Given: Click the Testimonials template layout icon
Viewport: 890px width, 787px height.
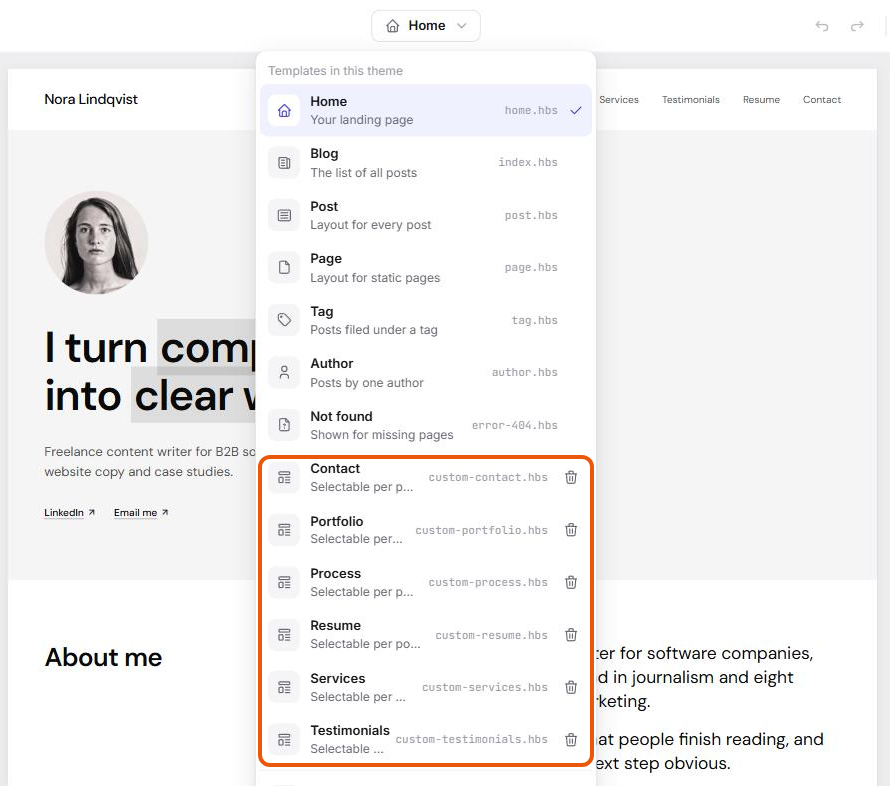Looking at the screenshot, I should point(284,740).
